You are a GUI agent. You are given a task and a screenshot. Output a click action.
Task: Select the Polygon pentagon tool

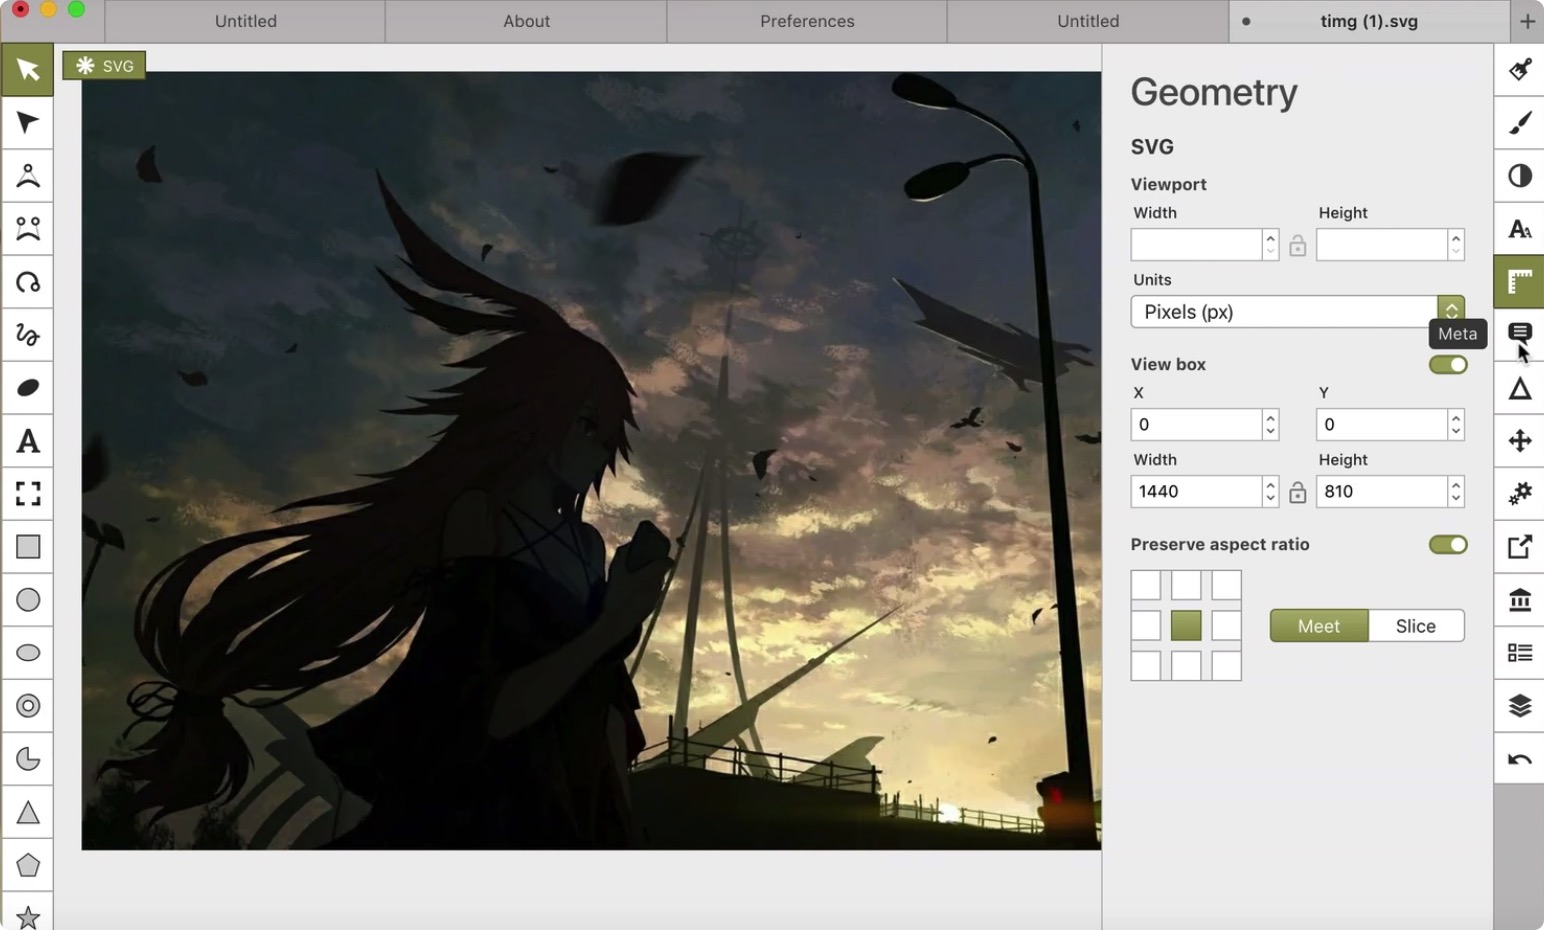[x=27, y=865]
